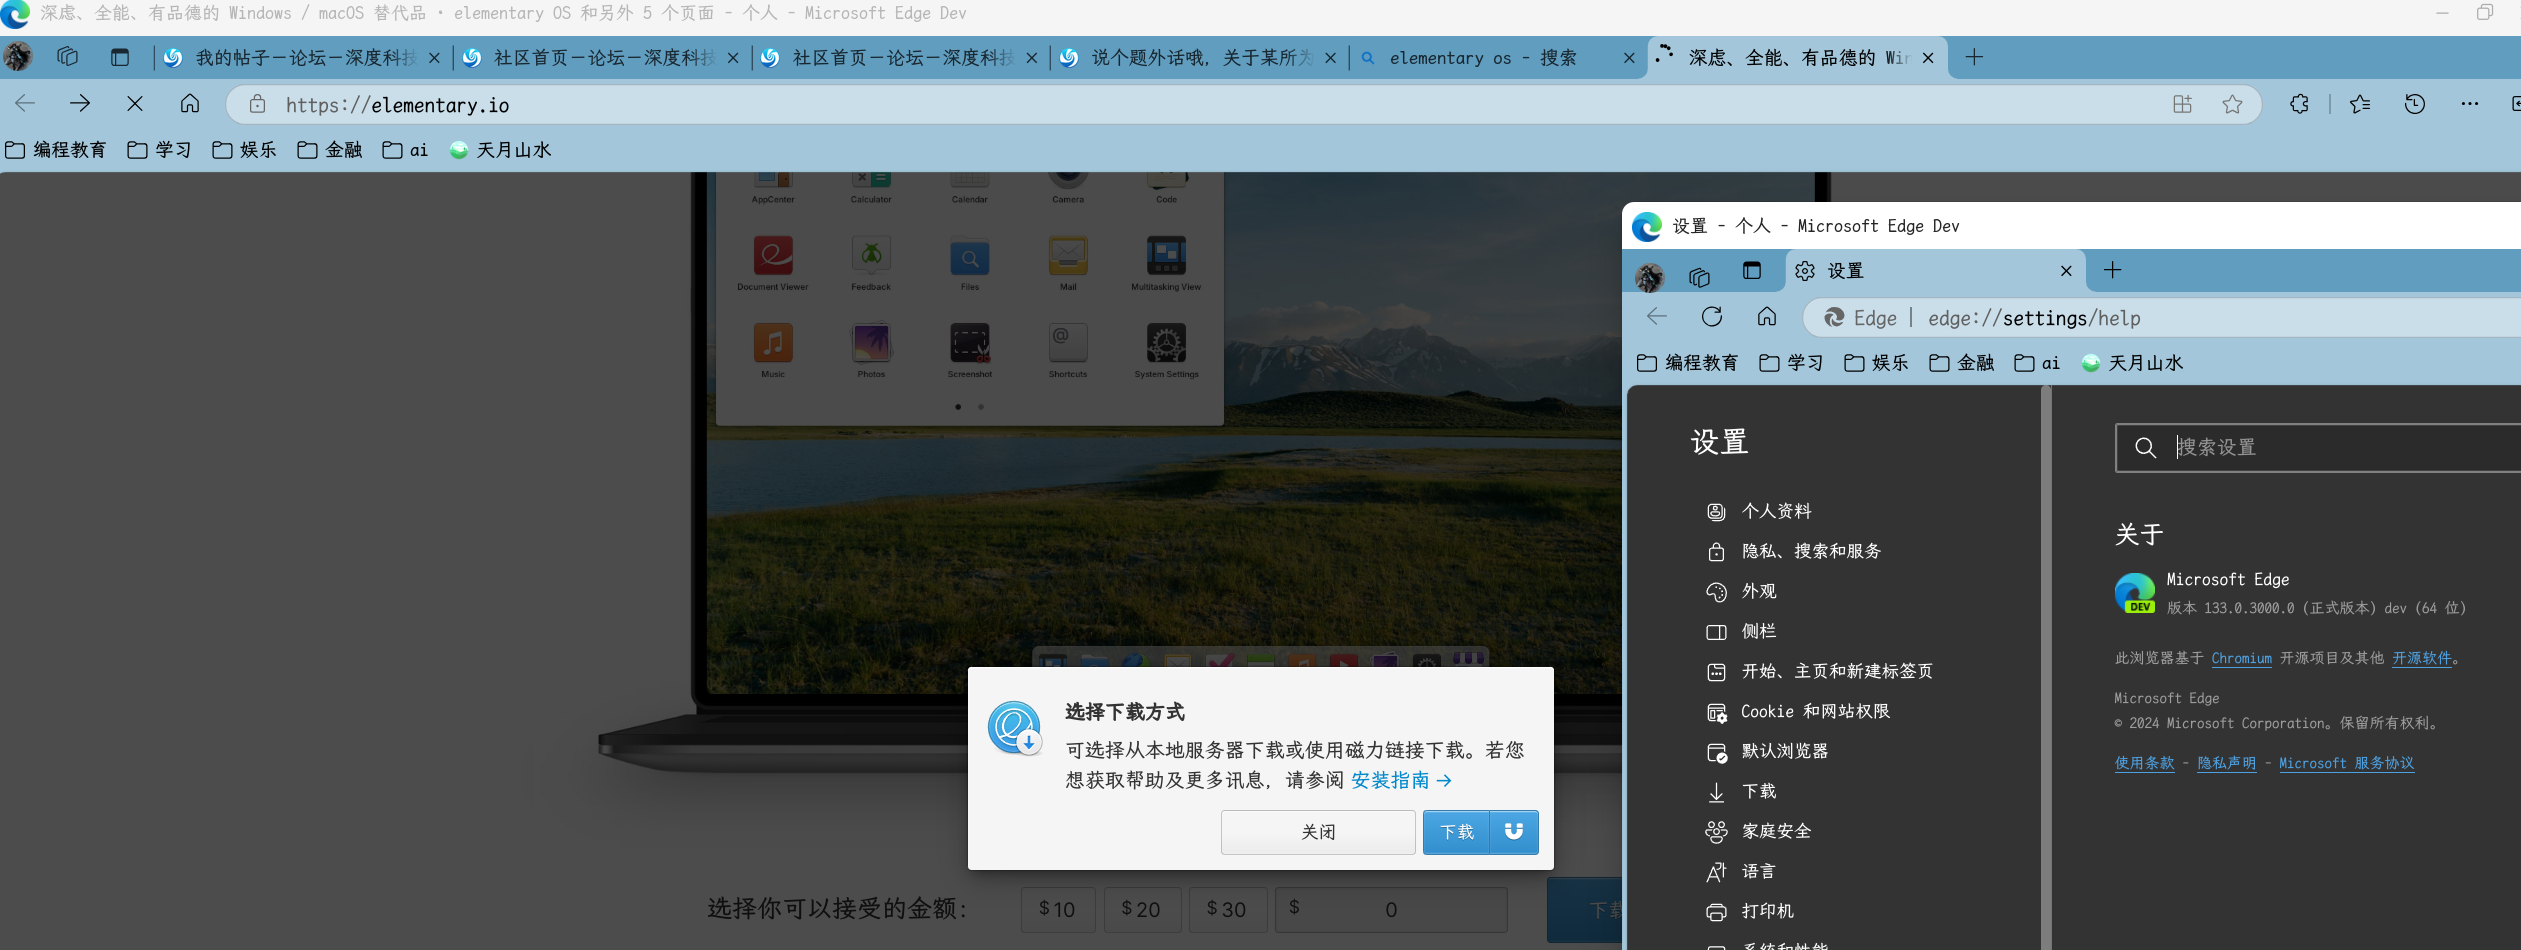Open 金融 bookmark folder in Settings window
This screenshot has width=2521, height=950.
point(1961,363)
